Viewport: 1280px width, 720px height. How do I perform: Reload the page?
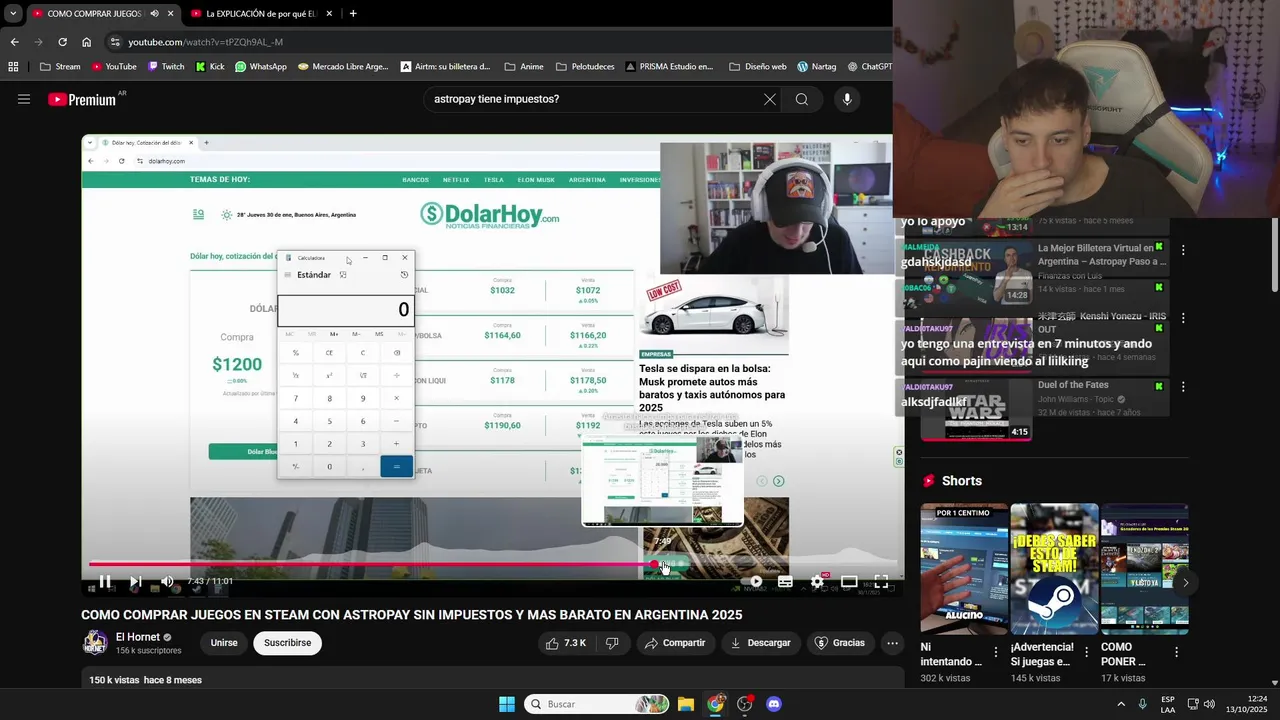[x=62, y=42]
